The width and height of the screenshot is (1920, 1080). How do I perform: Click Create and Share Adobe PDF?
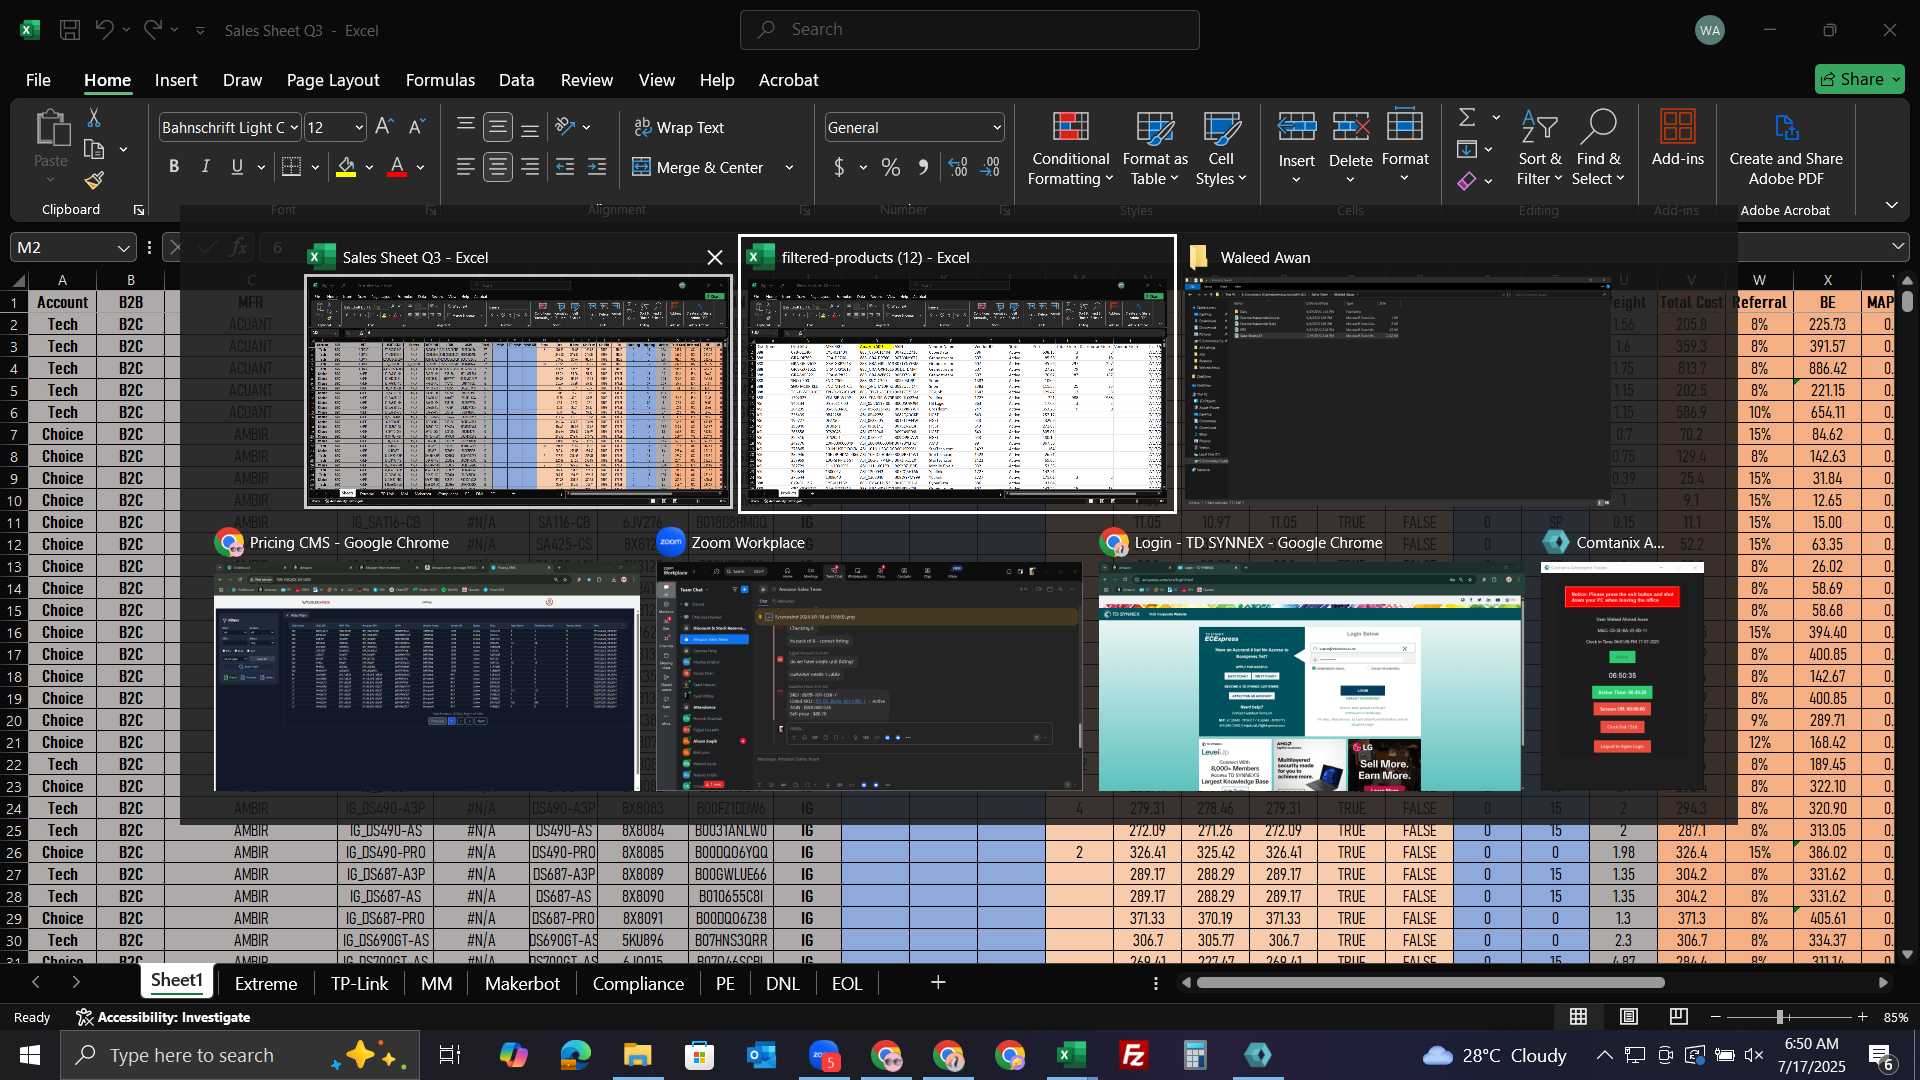pyautogui.click(x=1786, y=148)
